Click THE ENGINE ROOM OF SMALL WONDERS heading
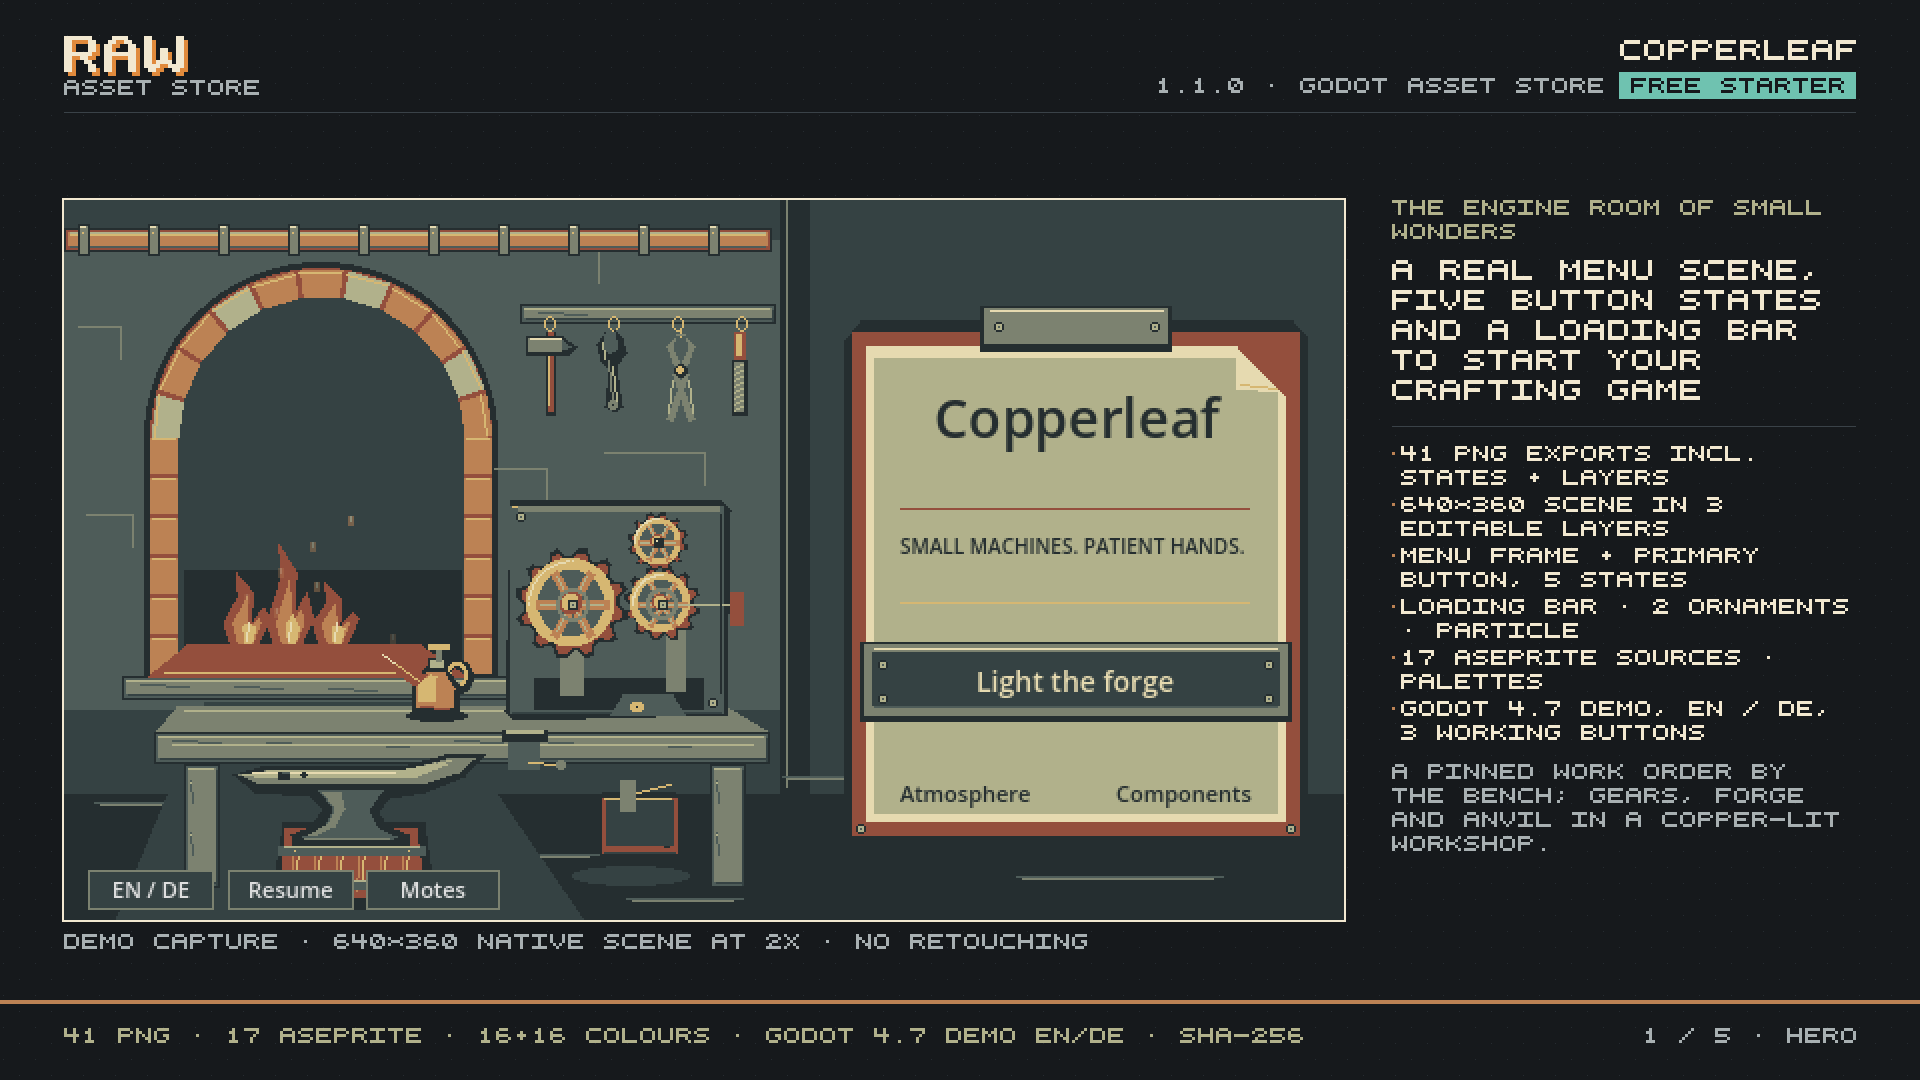The image size is (1920, 1080). click(1606, 220)
